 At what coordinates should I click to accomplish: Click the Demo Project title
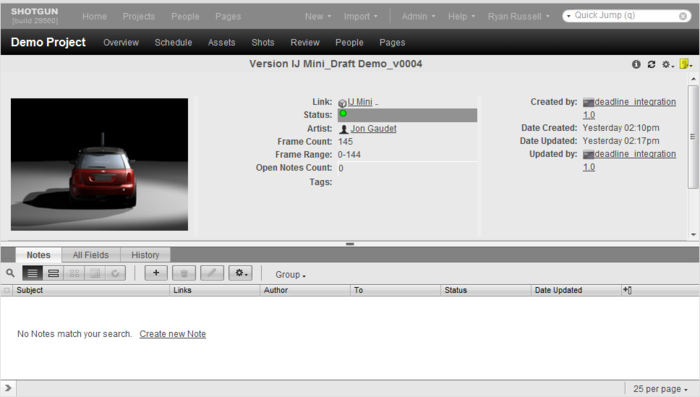click(48, 42)
